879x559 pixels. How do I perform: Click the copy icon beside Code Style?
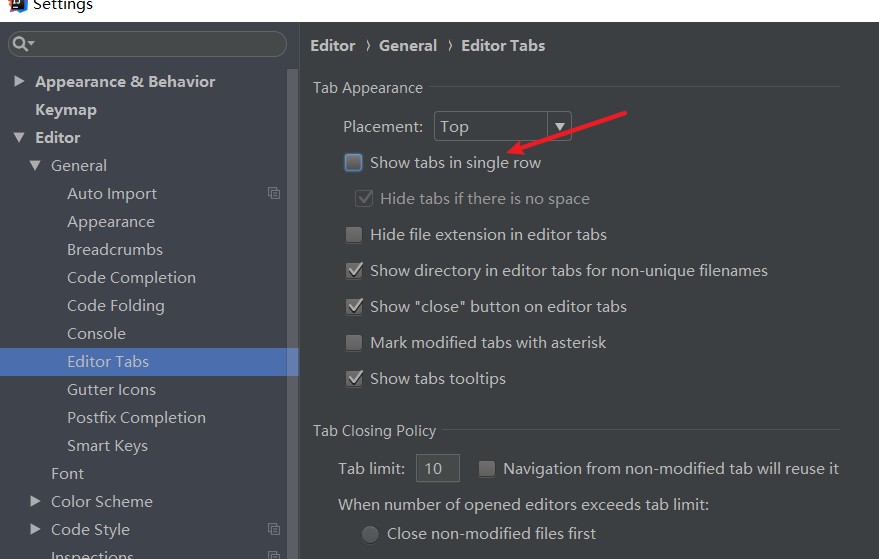(x=274, y=529)
